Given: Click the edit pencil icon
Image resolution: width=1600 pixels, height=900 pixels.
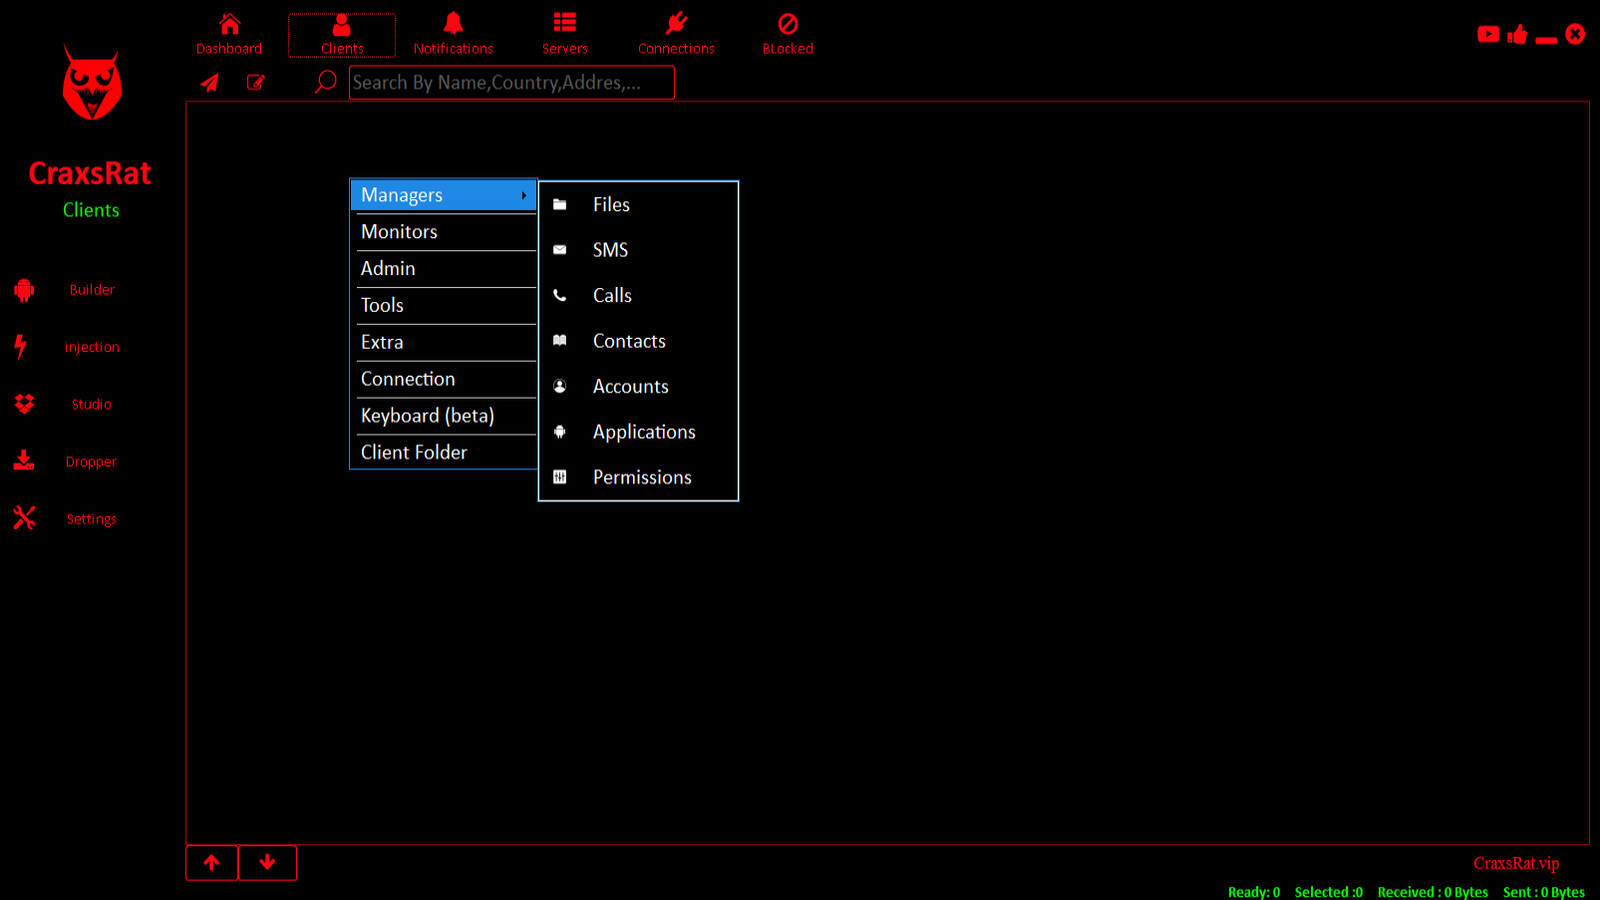Looking at the screenshot, I should tap(256, 83).
